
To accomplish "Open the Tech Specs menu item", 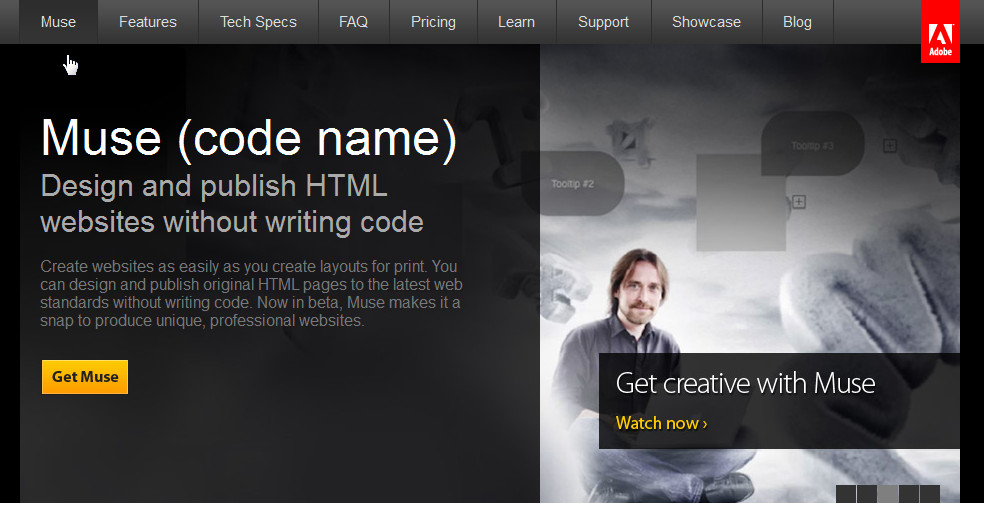I will 259,22.
